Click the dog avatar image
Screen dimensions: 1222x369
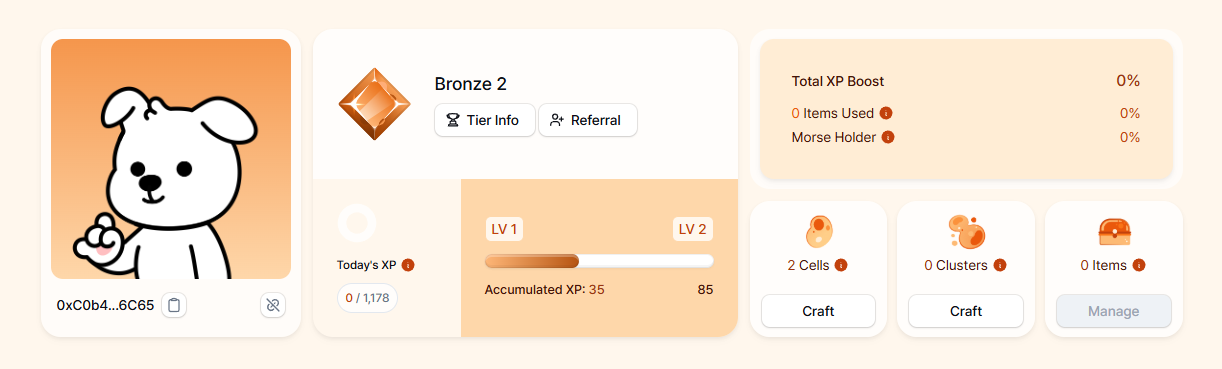tap(171, 159)
